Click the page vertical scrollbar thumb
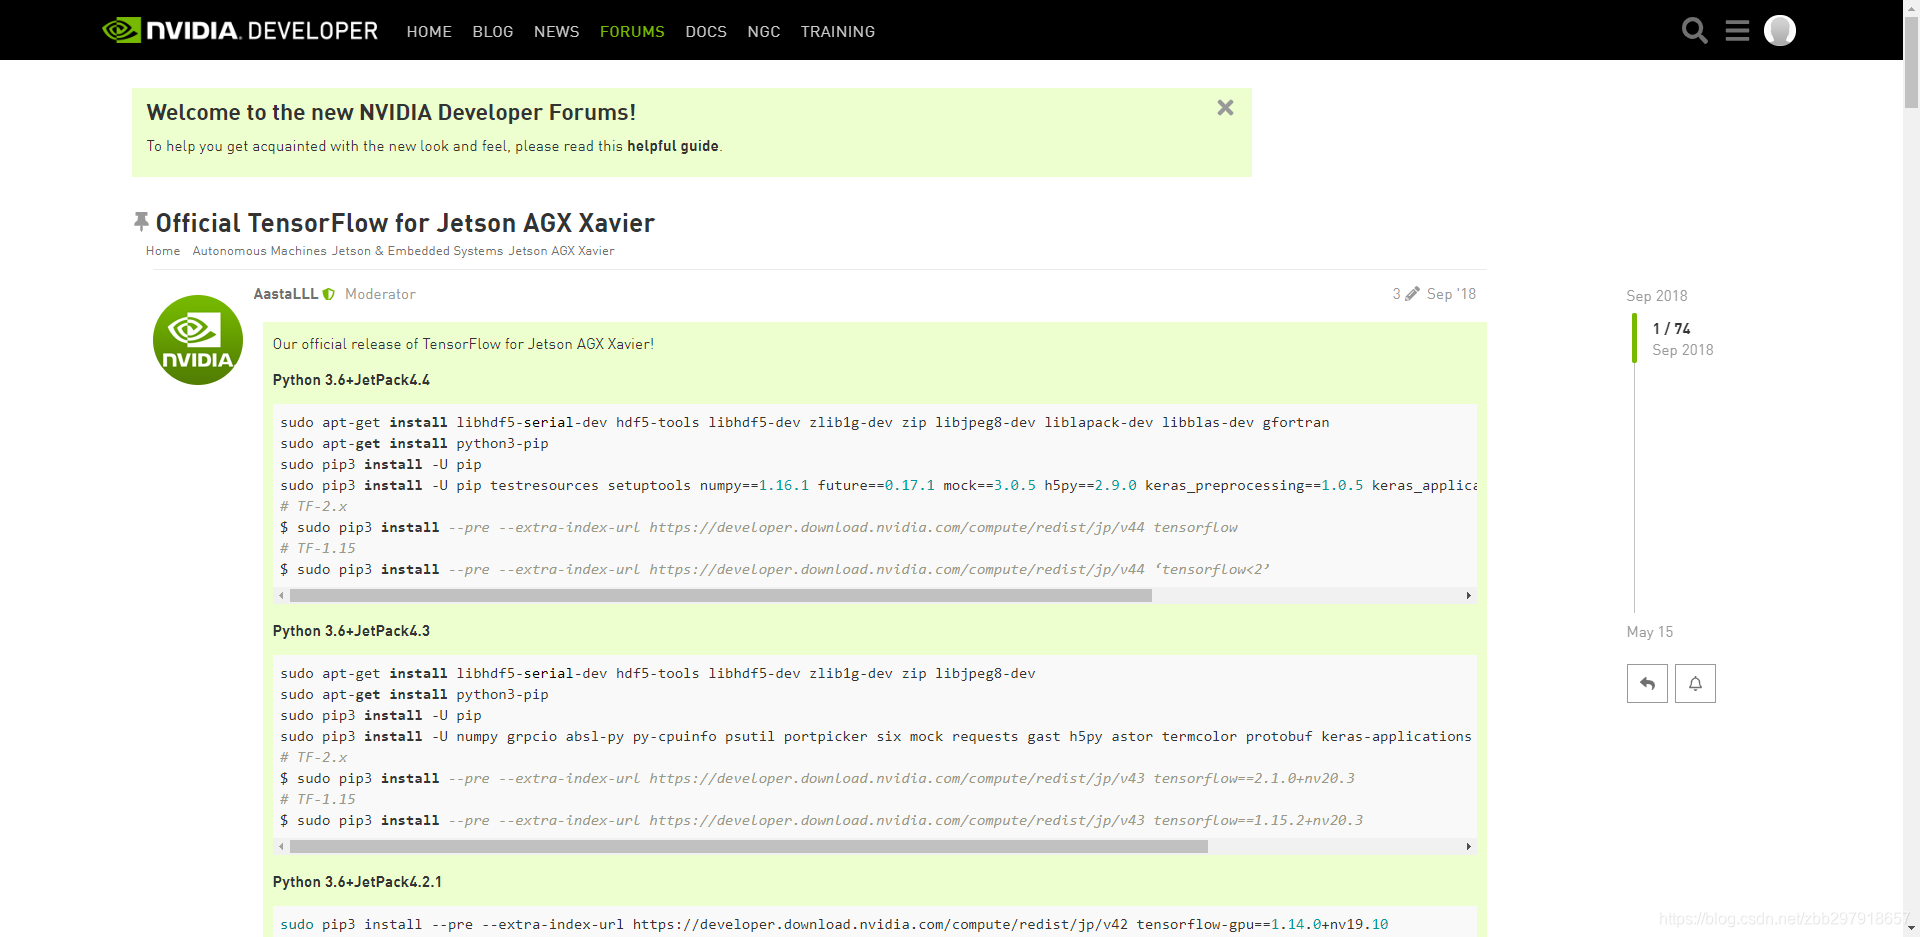This screenshot has height=937, width=1920. (1911, 62)
